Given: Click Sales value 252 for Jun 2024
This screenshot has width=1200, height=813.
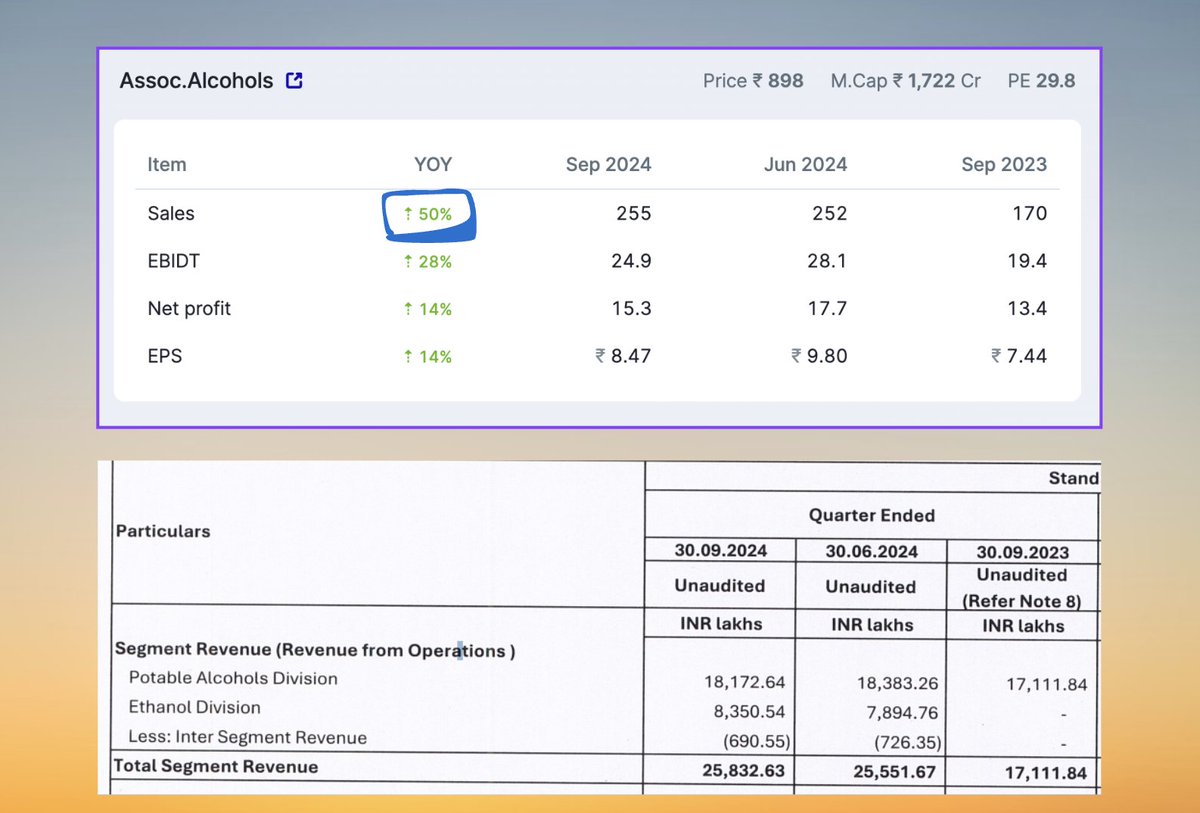Looking at the screenshot, I should 830,213.
